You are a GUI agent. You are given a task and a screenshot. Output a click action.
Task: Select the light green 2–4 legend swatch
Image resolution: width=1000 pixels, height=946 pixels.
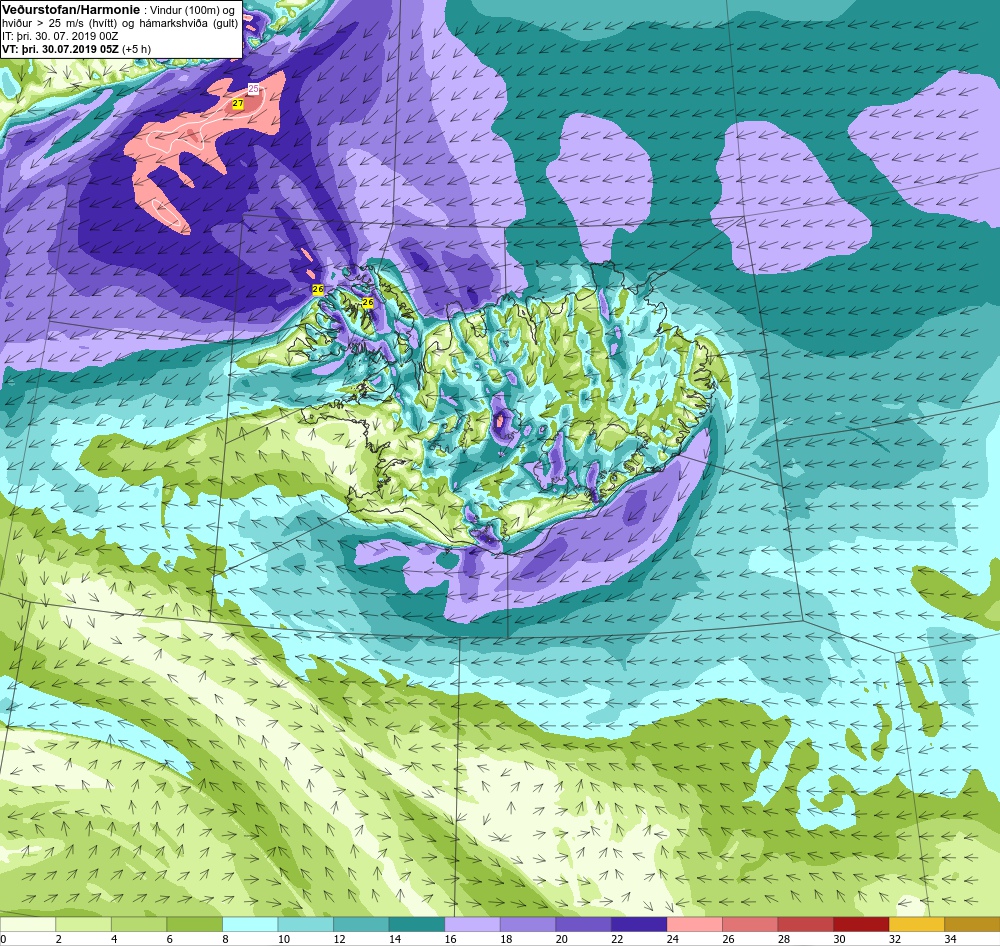click(x=84, y=924)
